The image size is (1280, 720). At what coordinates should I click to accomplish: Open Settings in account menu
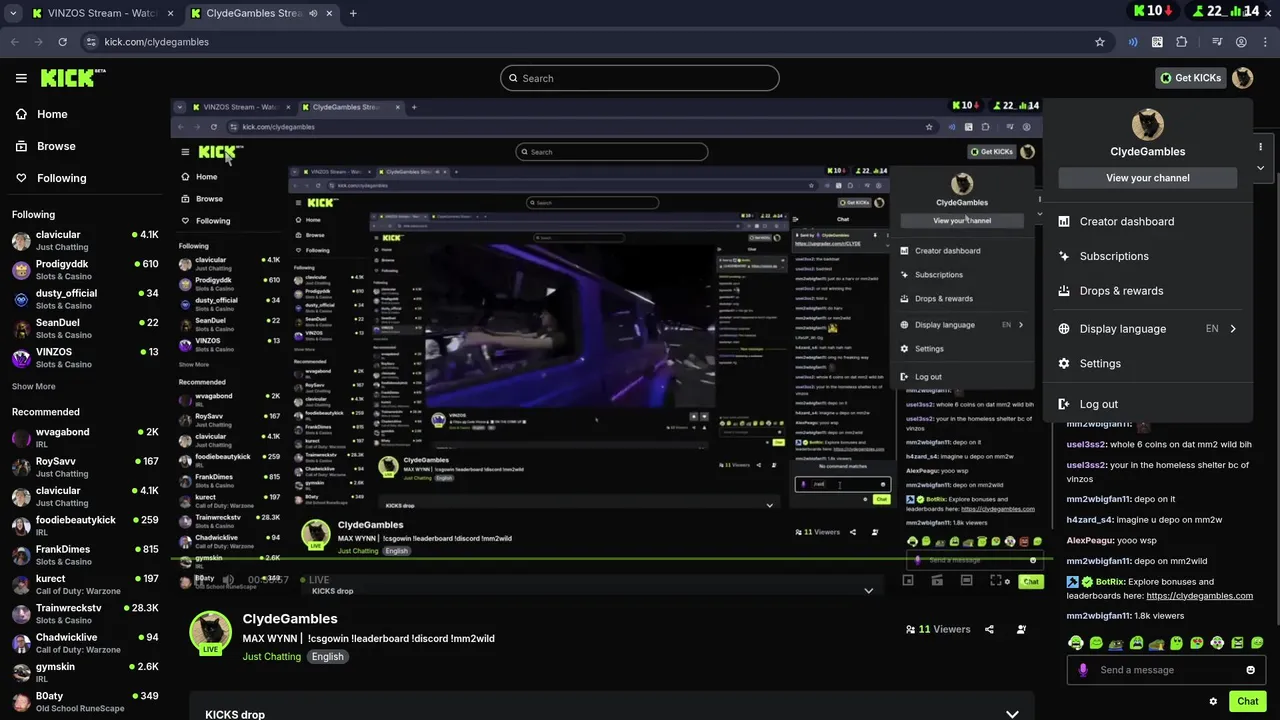click(x=1147, y=364)
